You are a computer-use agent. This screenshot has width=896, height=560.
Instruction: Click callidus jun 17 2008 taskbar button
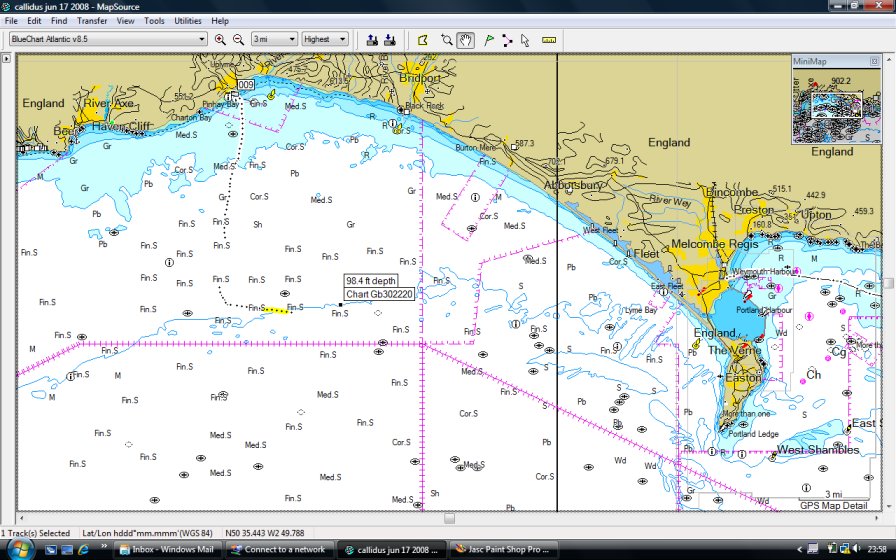(390, 550)
